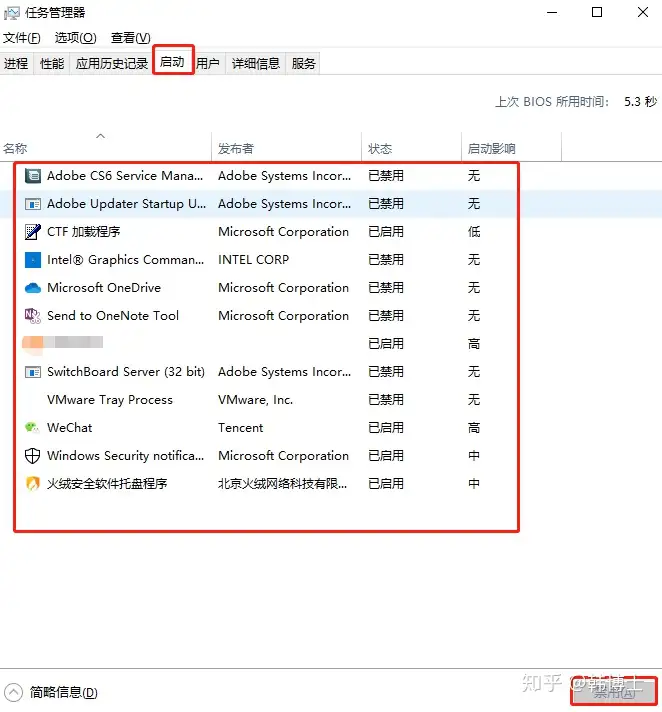The image size is (662, 712).
Task: Select the Adobe CS6 Service Mana... row name
Action: [125, 176]
